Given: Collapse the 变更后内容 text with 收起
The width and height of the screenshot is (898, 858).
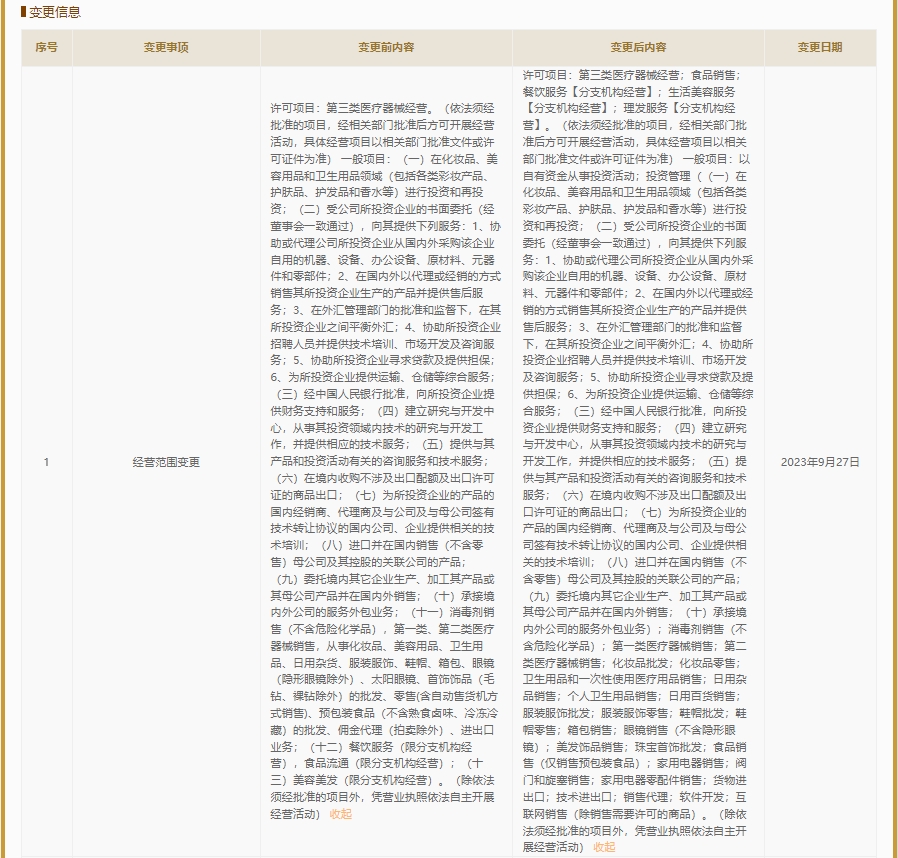Looking at the screenshot, I should [x=604, y=847].
